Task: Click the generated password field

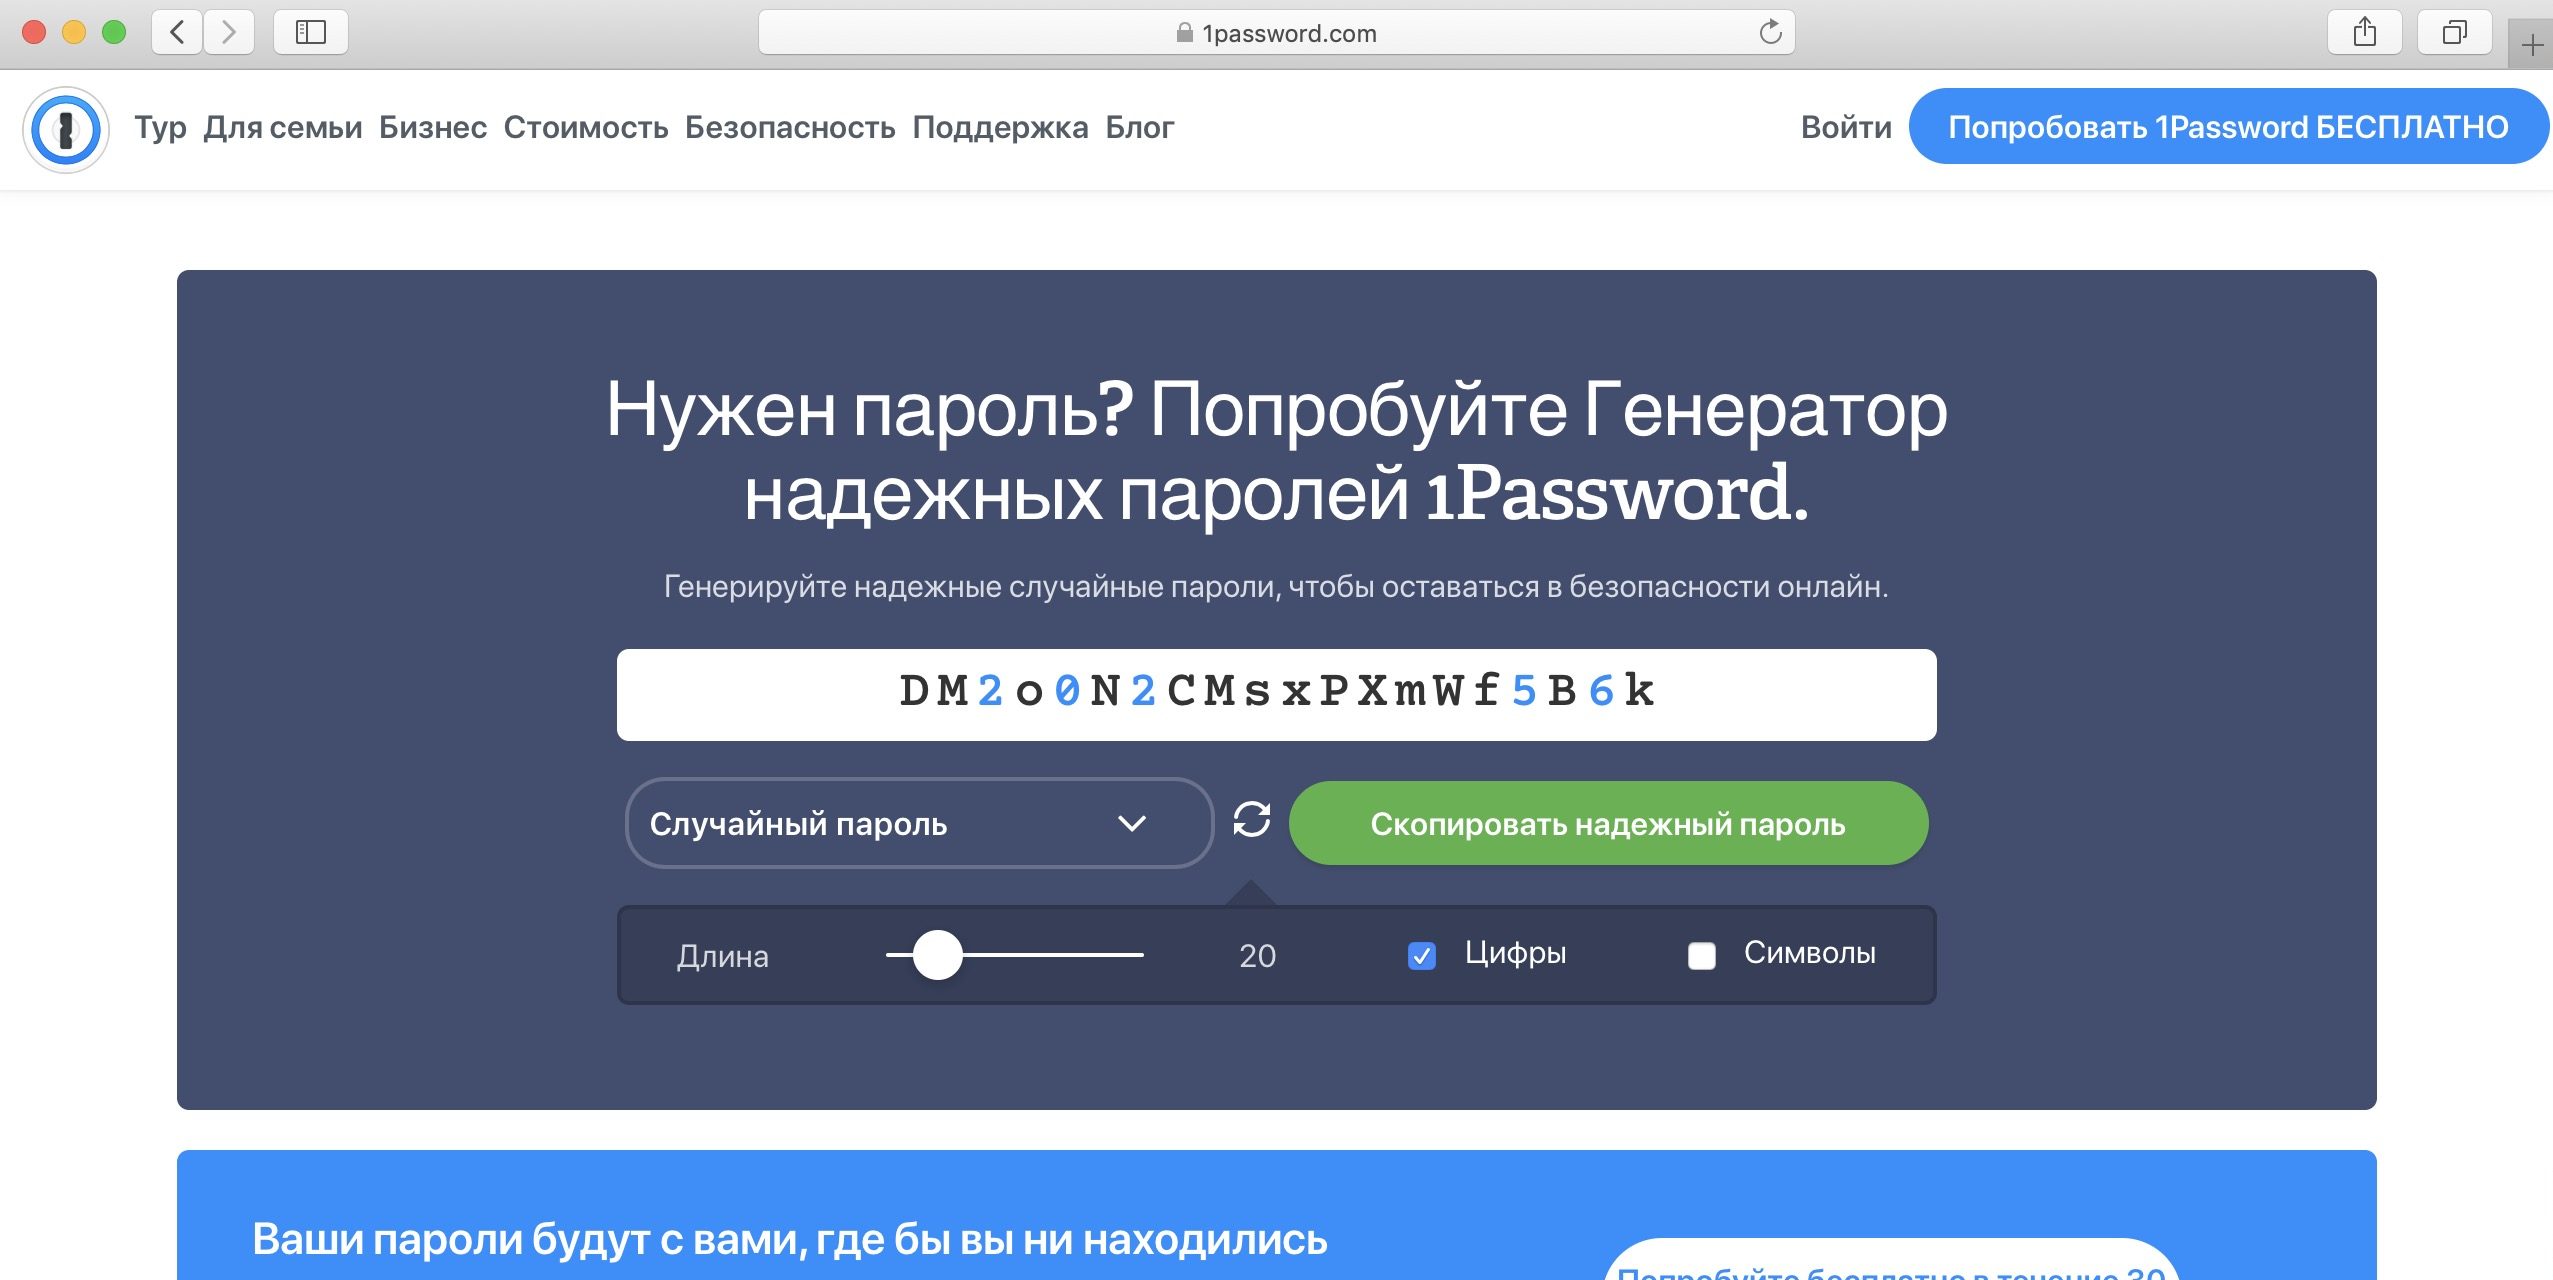Action: pos(1276,694)
